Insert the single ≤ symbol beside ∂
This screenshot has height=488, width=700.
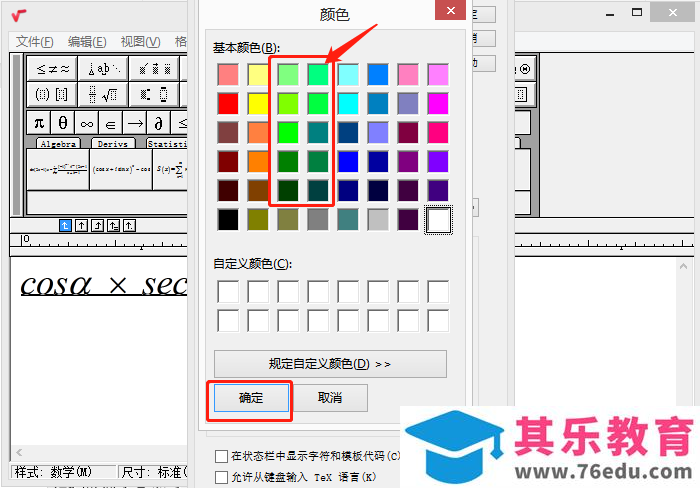[180, 122]
